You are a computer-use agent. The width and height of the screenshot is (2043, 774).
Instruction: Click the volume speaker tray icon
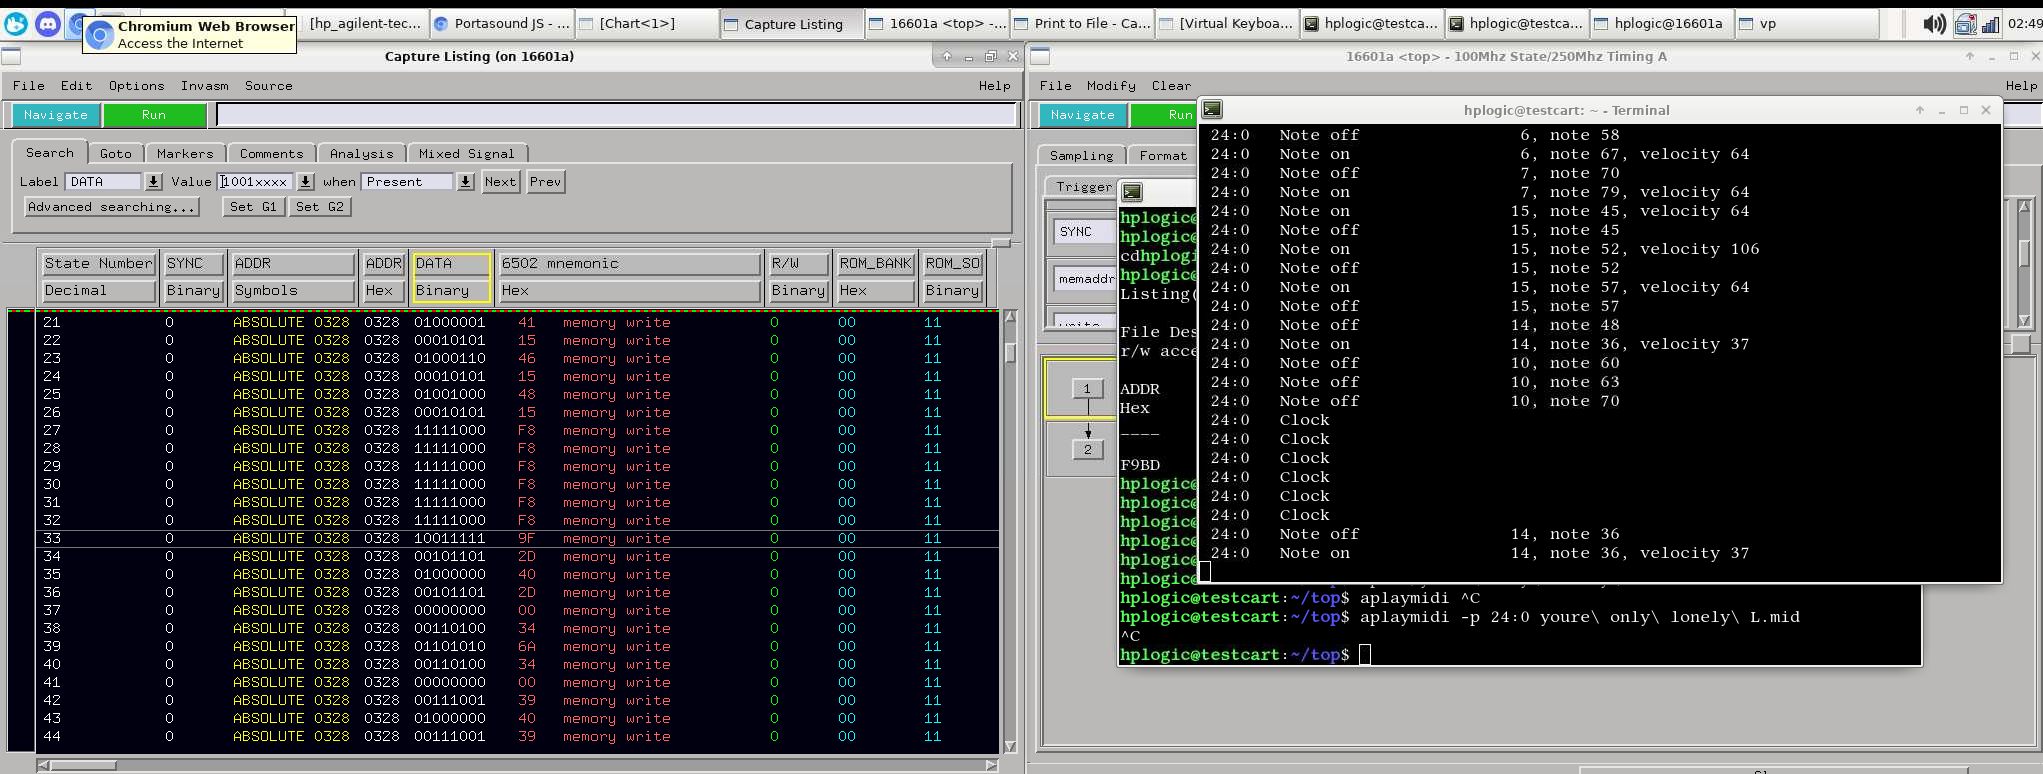click(1934, 24)
